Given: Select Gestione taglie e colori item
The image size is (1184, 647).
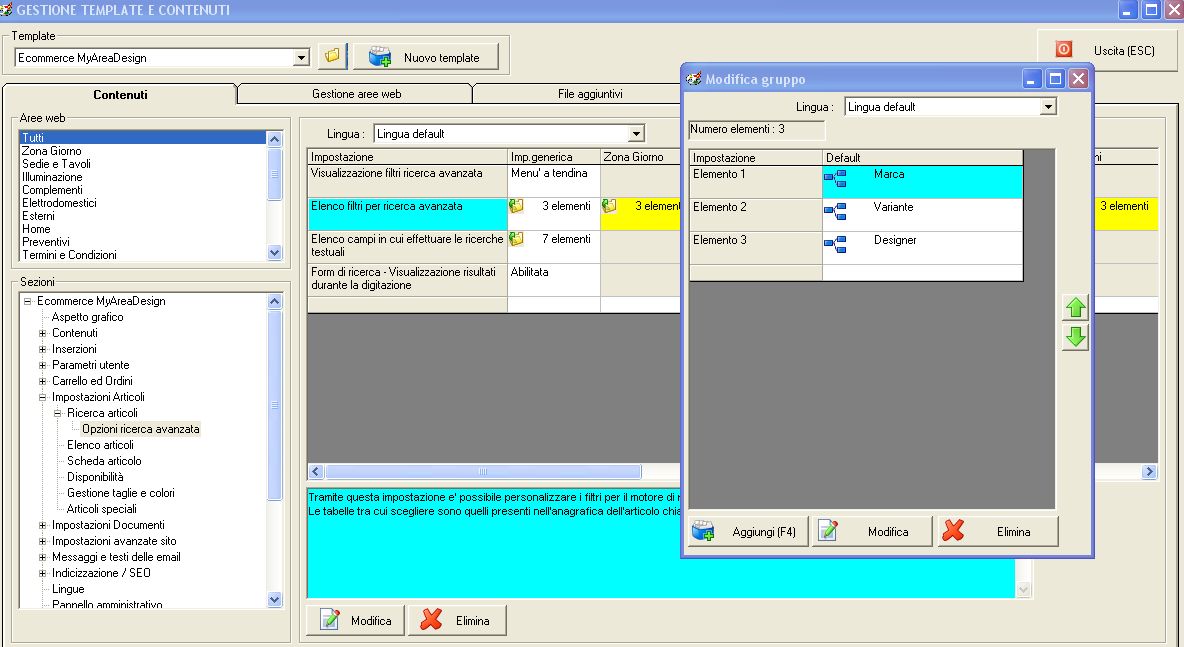Looking at the screenshot, I should [121, 493].
